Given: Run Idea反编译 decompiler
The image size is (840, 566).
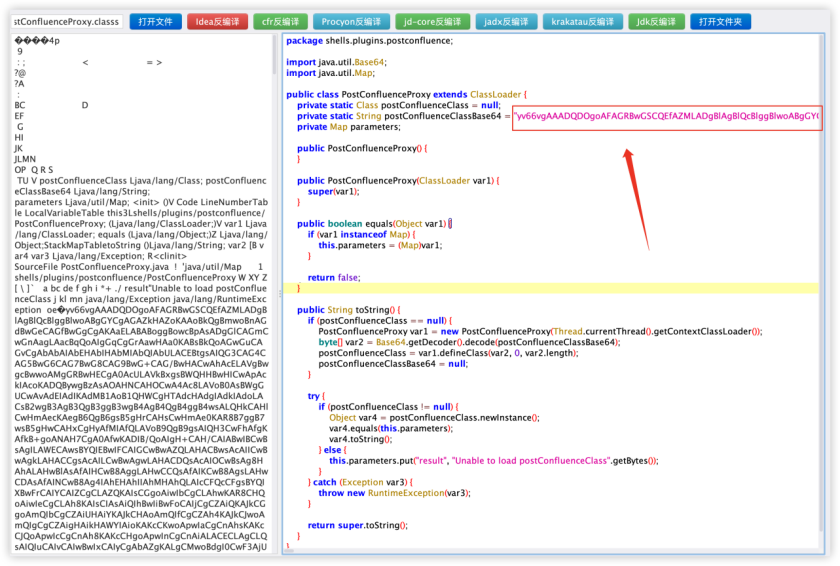Looking at the screenshot, I should click(x=217, y=21).
